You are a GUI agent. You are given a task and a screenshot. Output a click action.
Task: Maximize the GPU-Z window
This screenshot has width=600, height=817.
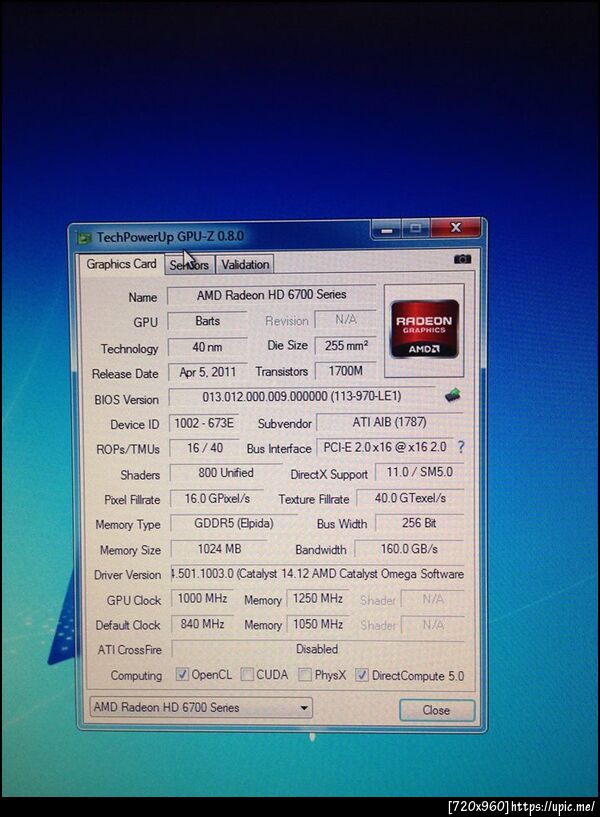pyautogui.click(x=416, y=228)
